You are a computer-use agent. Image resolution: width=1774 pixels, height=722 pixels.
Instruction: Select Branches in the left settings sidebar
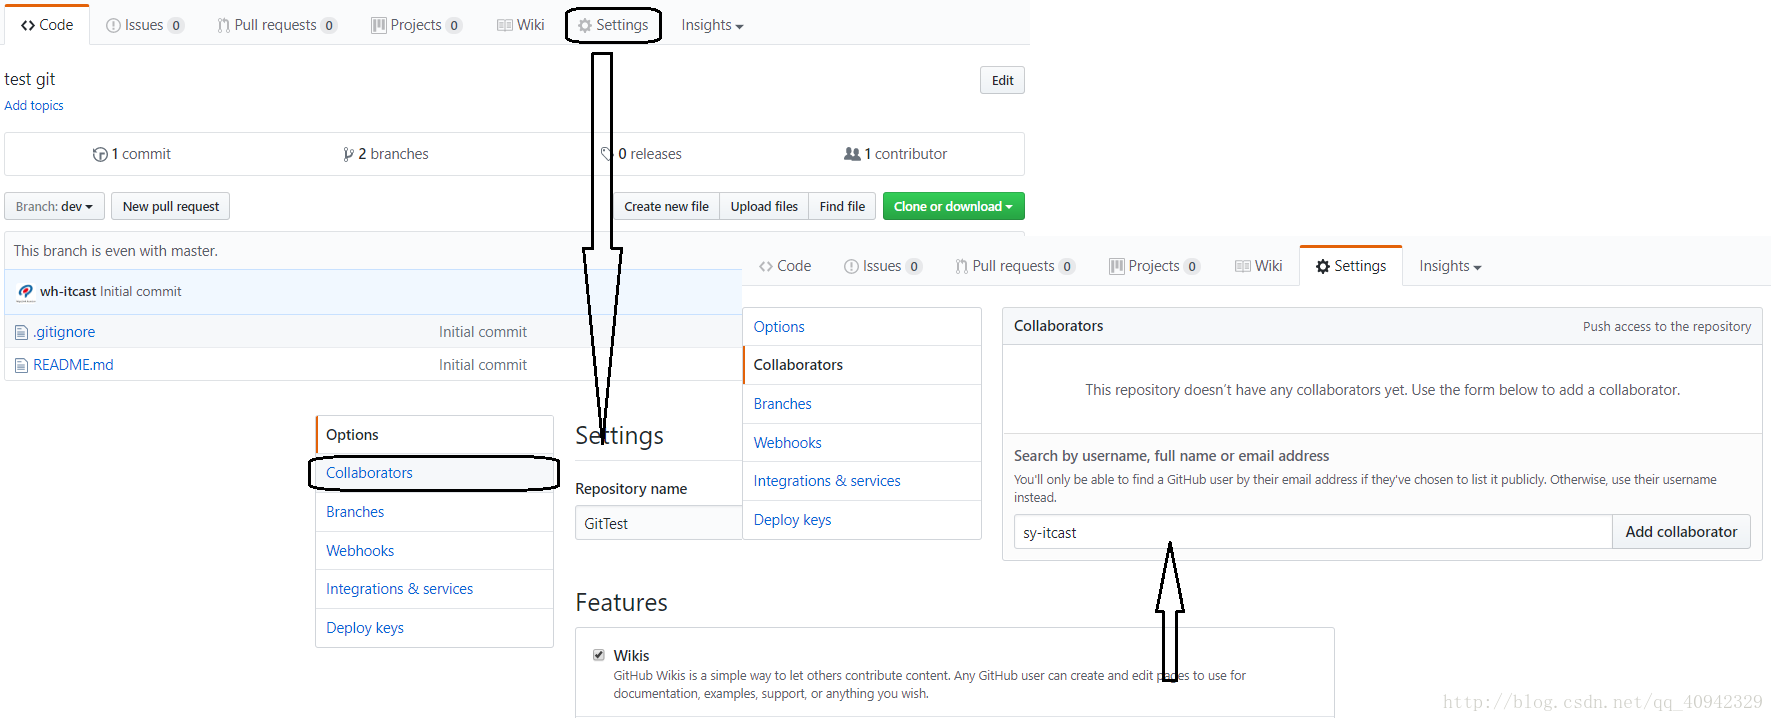(x=435, y=512)
